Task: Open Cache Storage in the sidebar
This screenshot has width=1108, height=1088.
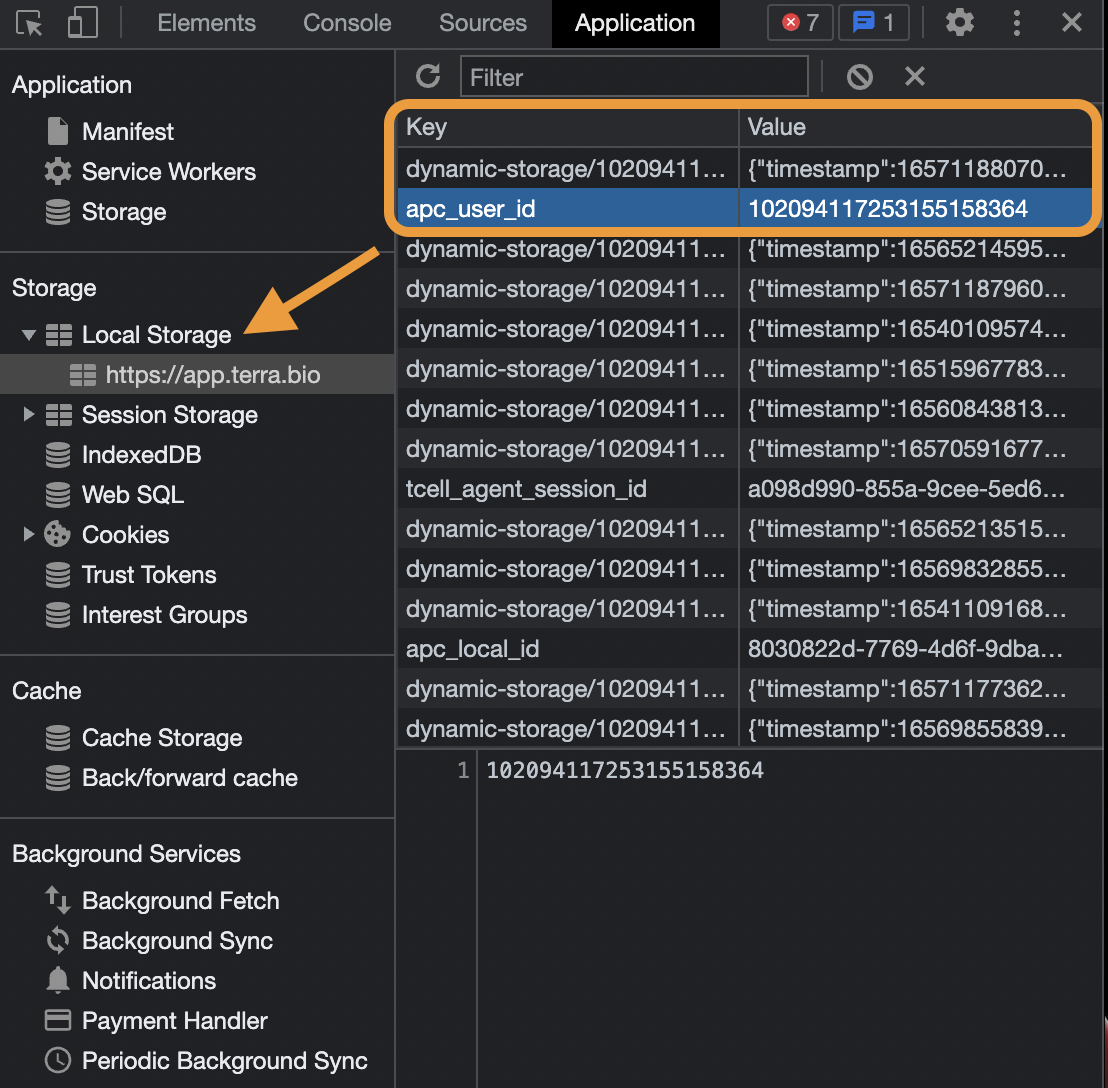Action: pos(162,738)
